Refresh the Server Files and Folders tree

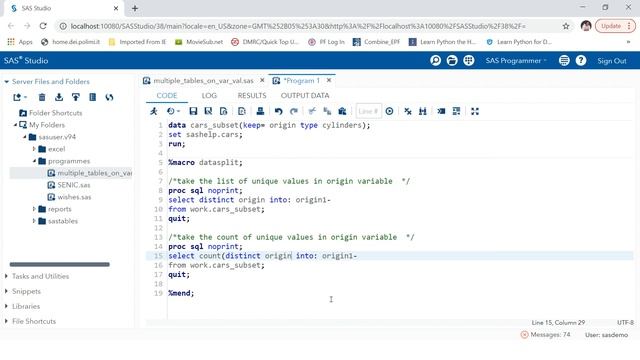click(x=109, y=97)
